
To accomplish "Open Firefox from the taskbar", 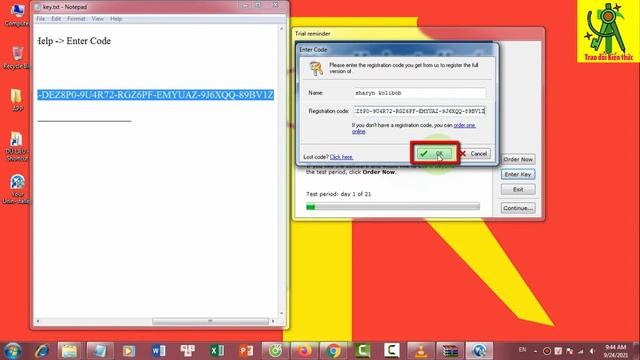I will point(304,351).
